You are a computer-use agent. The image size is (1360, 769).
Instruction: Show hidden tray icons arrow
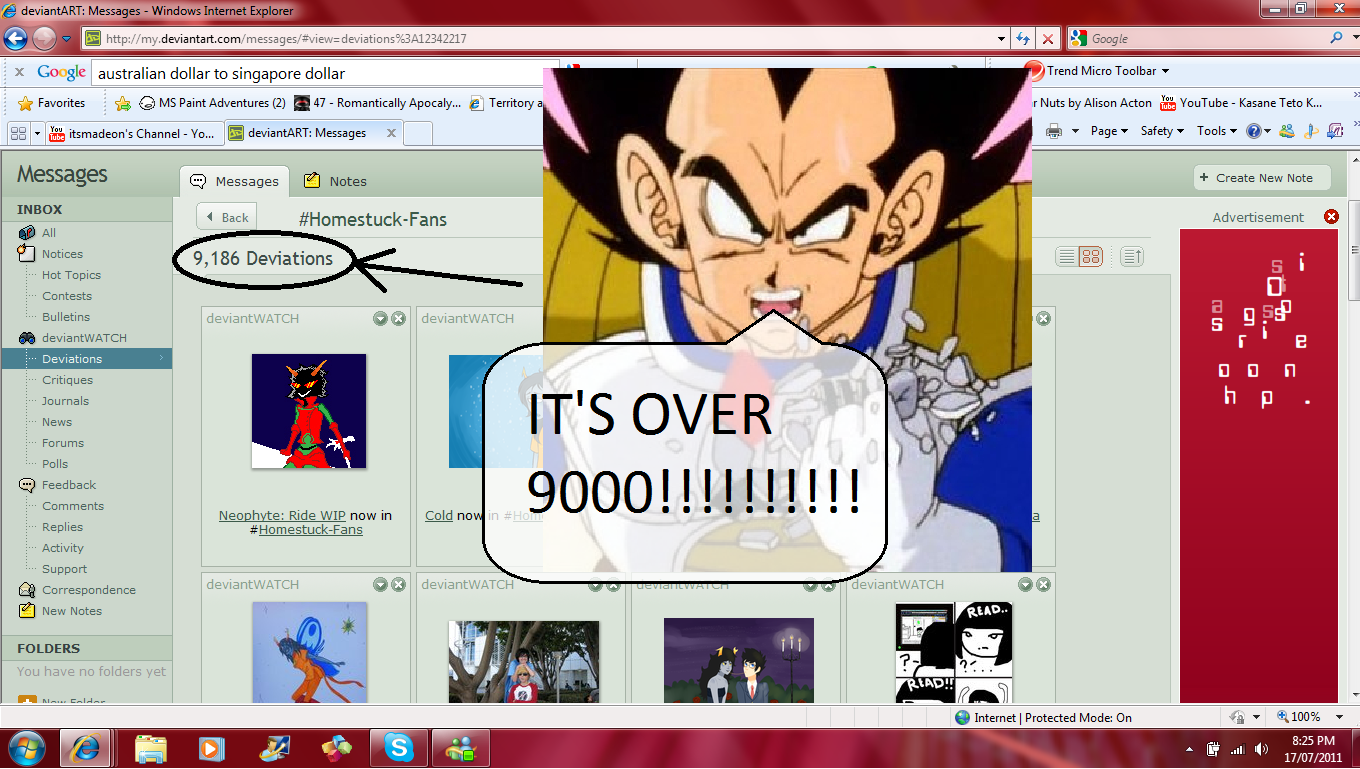(x=1190, y=749)
